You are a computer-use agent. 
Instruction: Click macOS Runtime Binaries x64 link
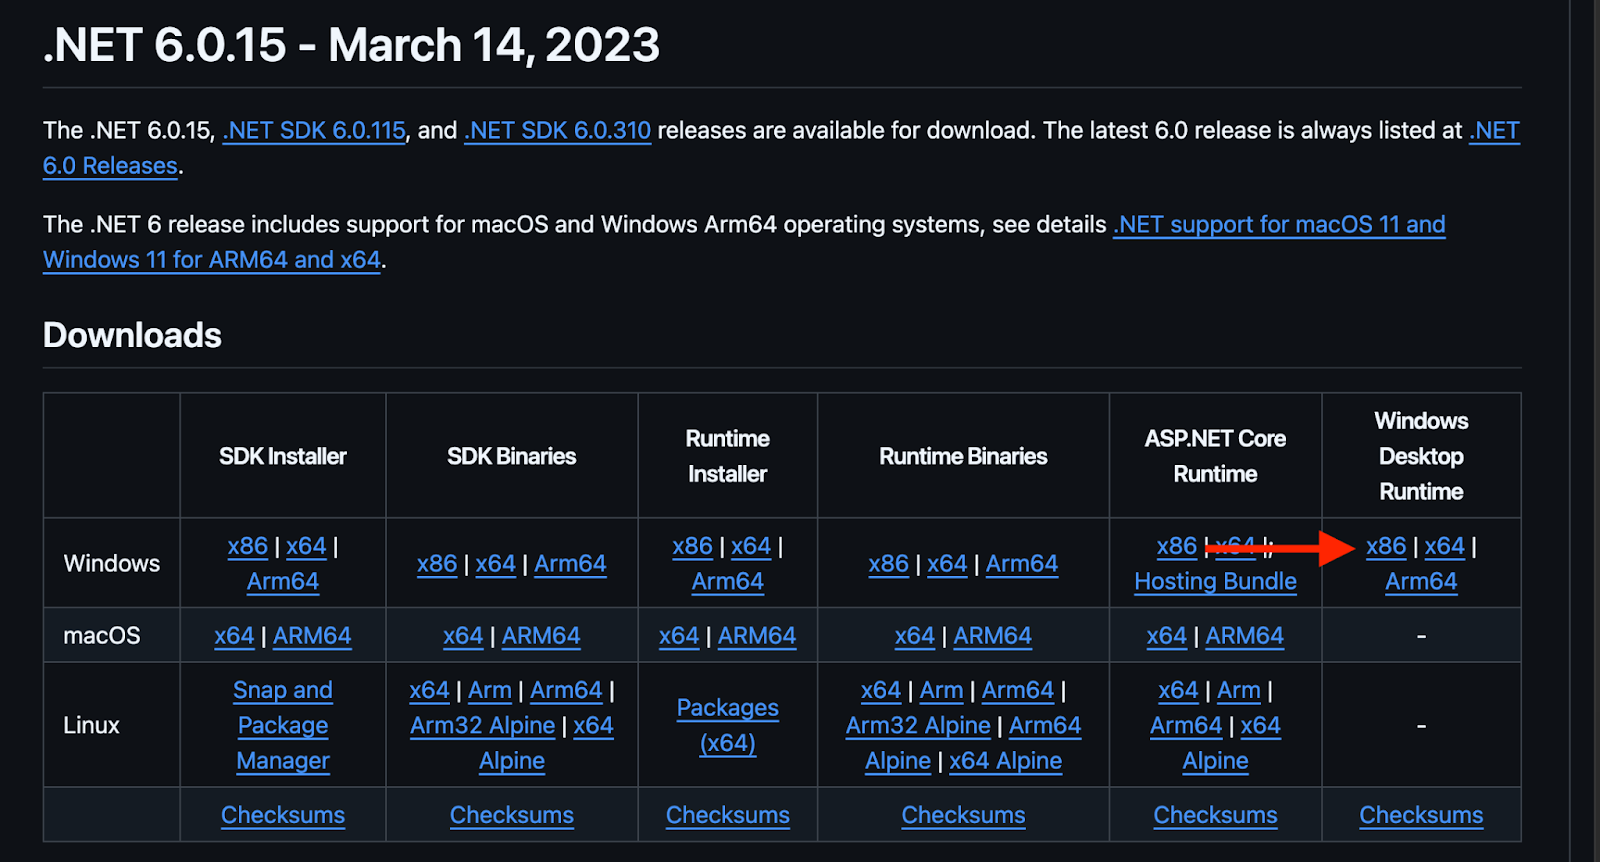click(915, 636)
